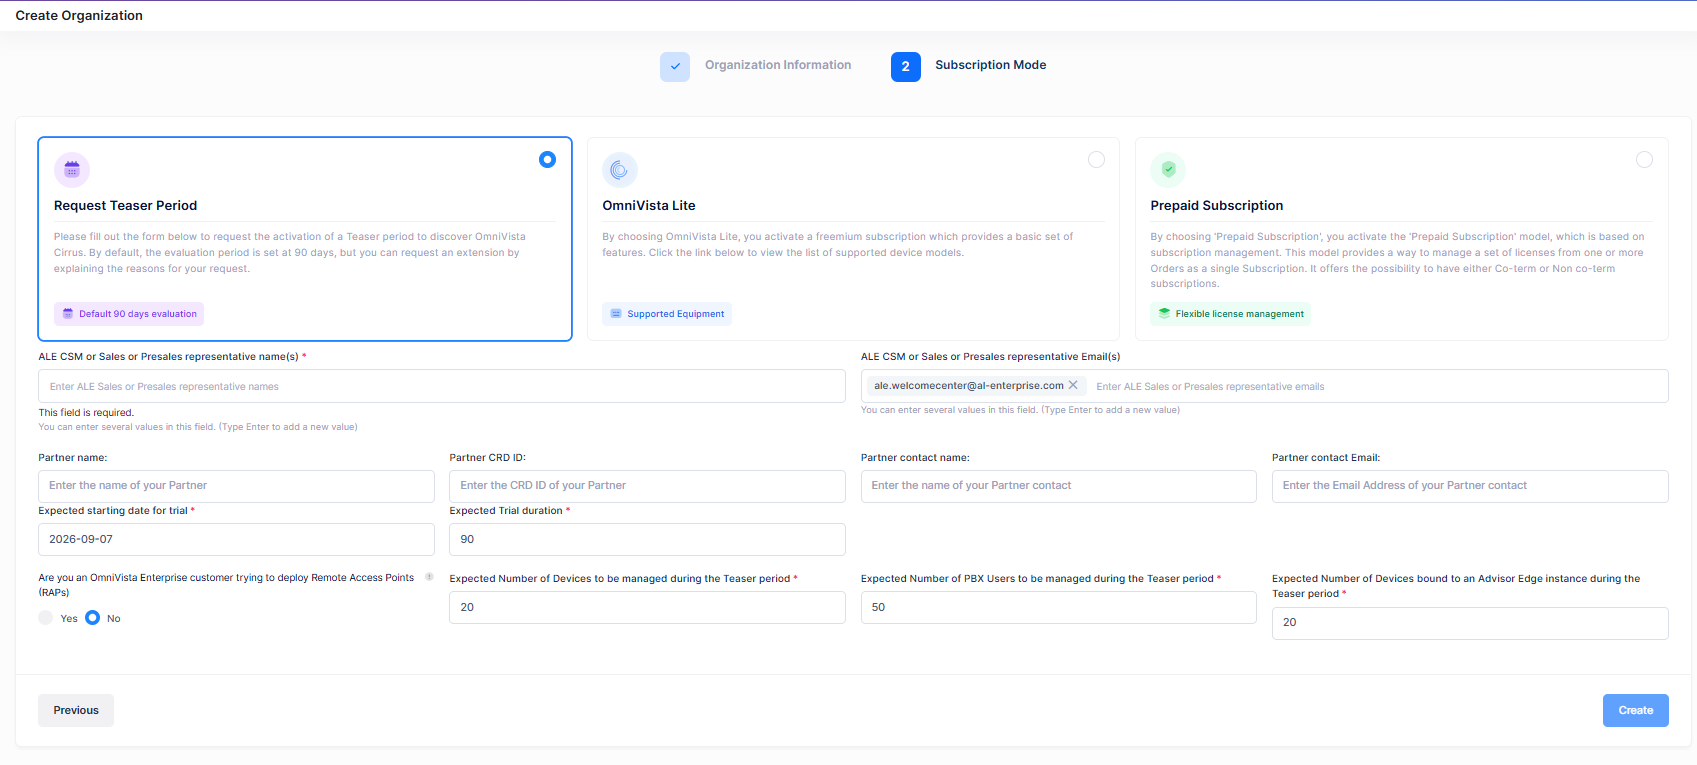
Task: Remove the ale.welcomecenter email tag
Action: [x=1073, y=385]
